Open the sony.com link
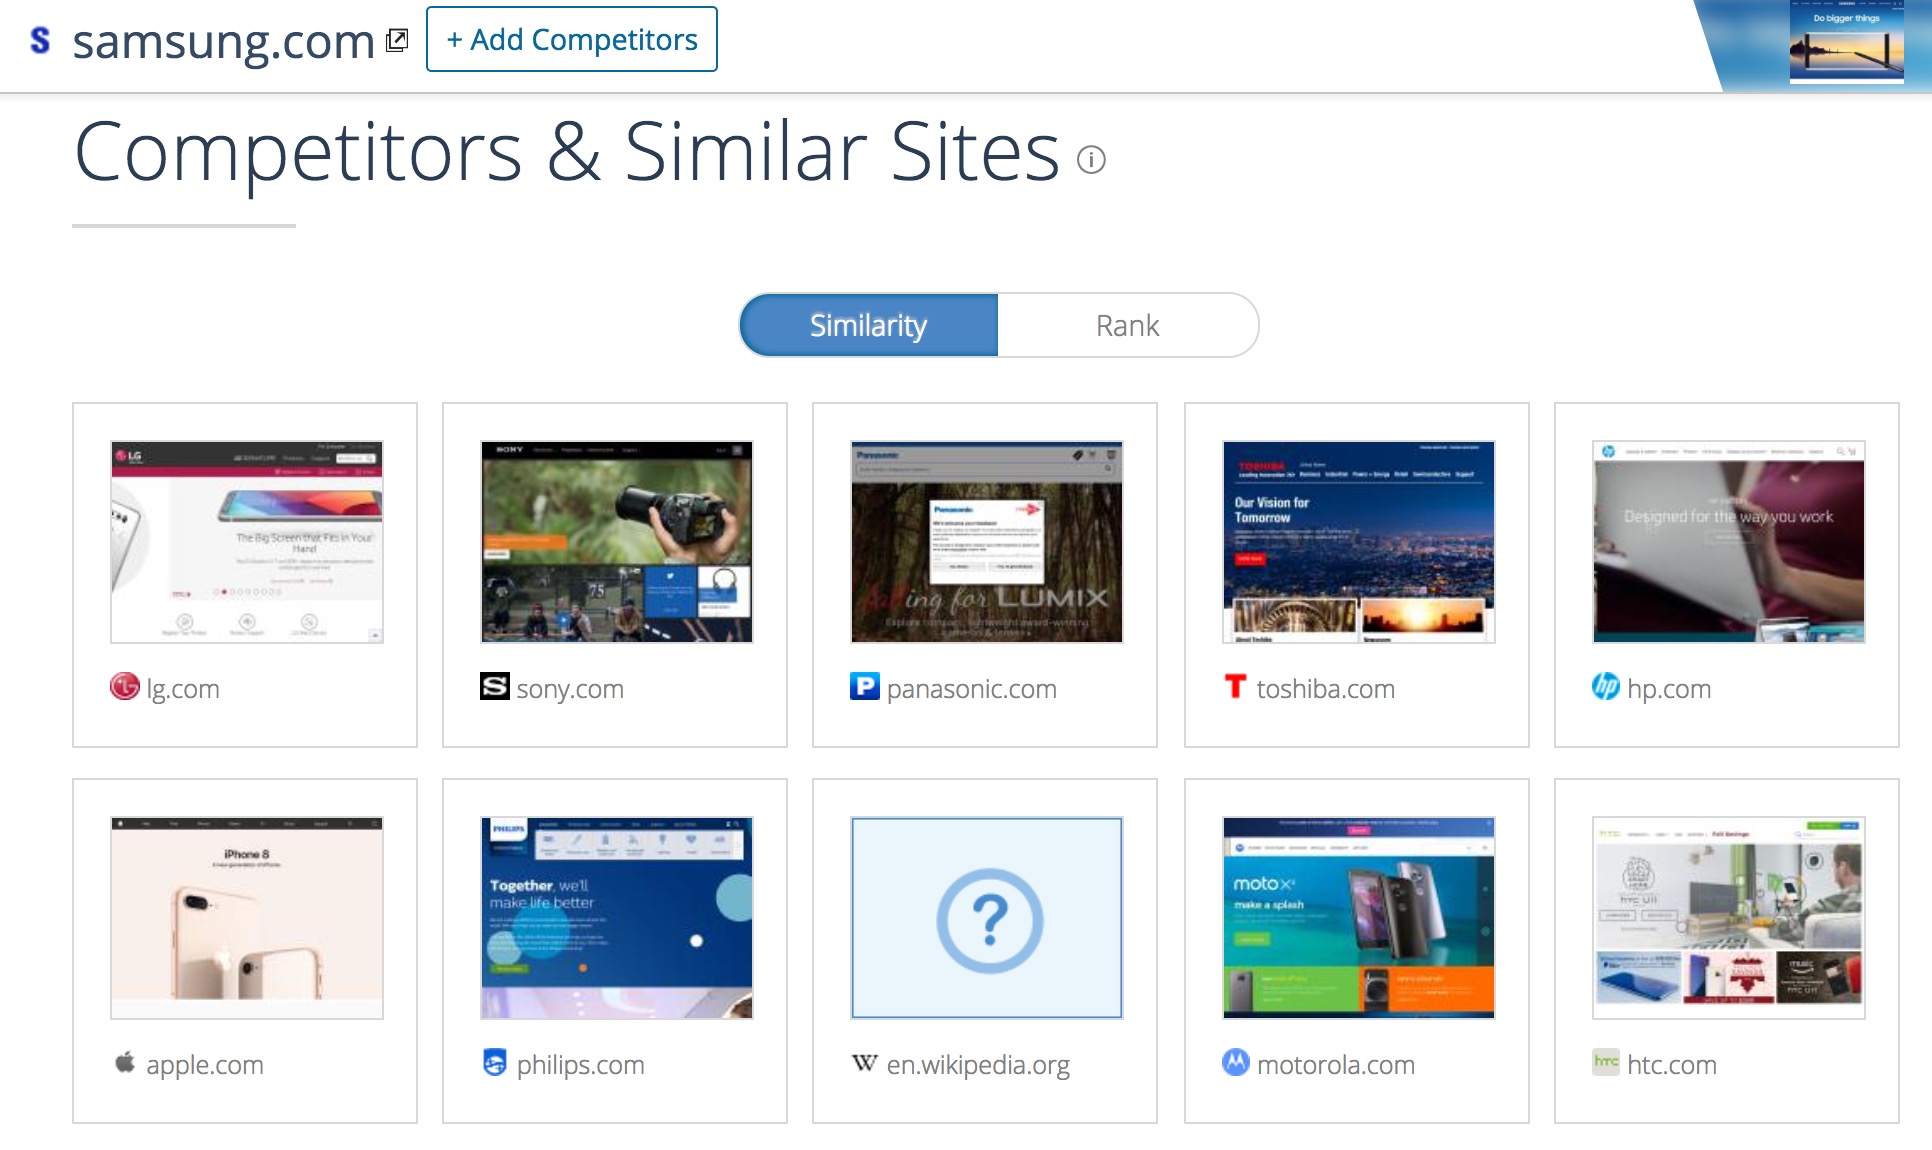The width and height of the screenshot is (1932, 1150). 570,688
